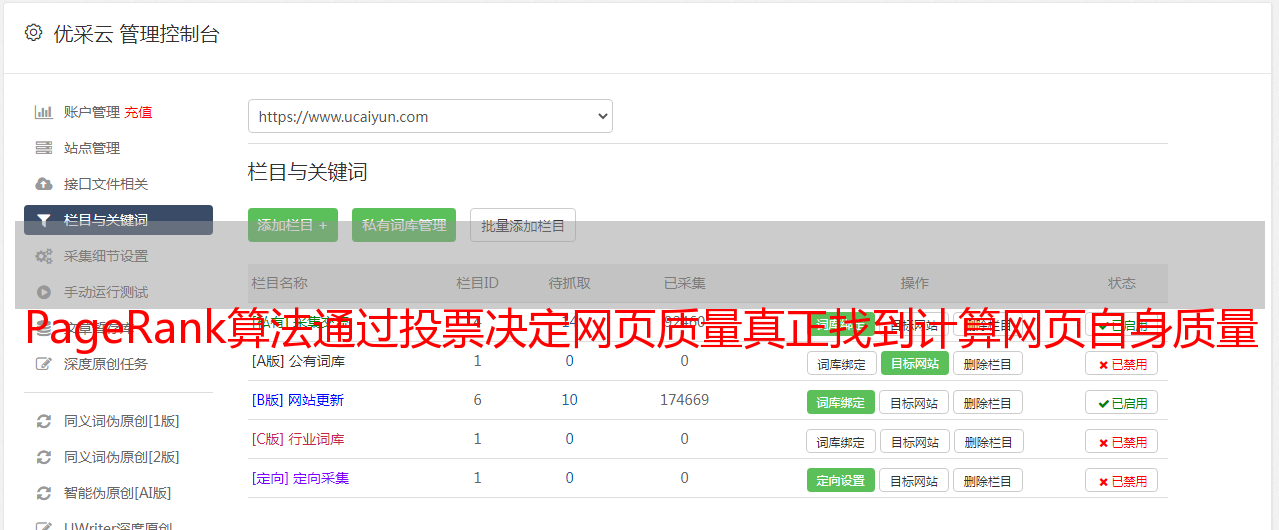
Task: Click 删除栏目 for the 公有词库 row
Action: click(987, 363)
